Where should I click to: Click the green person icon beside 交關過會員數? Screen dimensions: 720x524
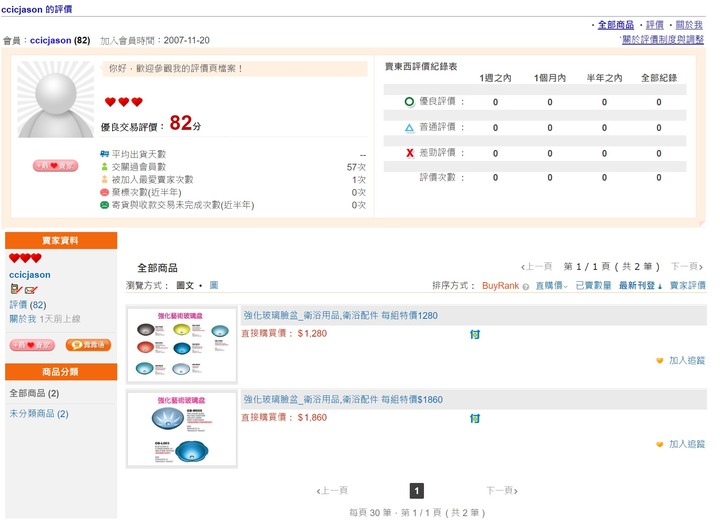104,166
